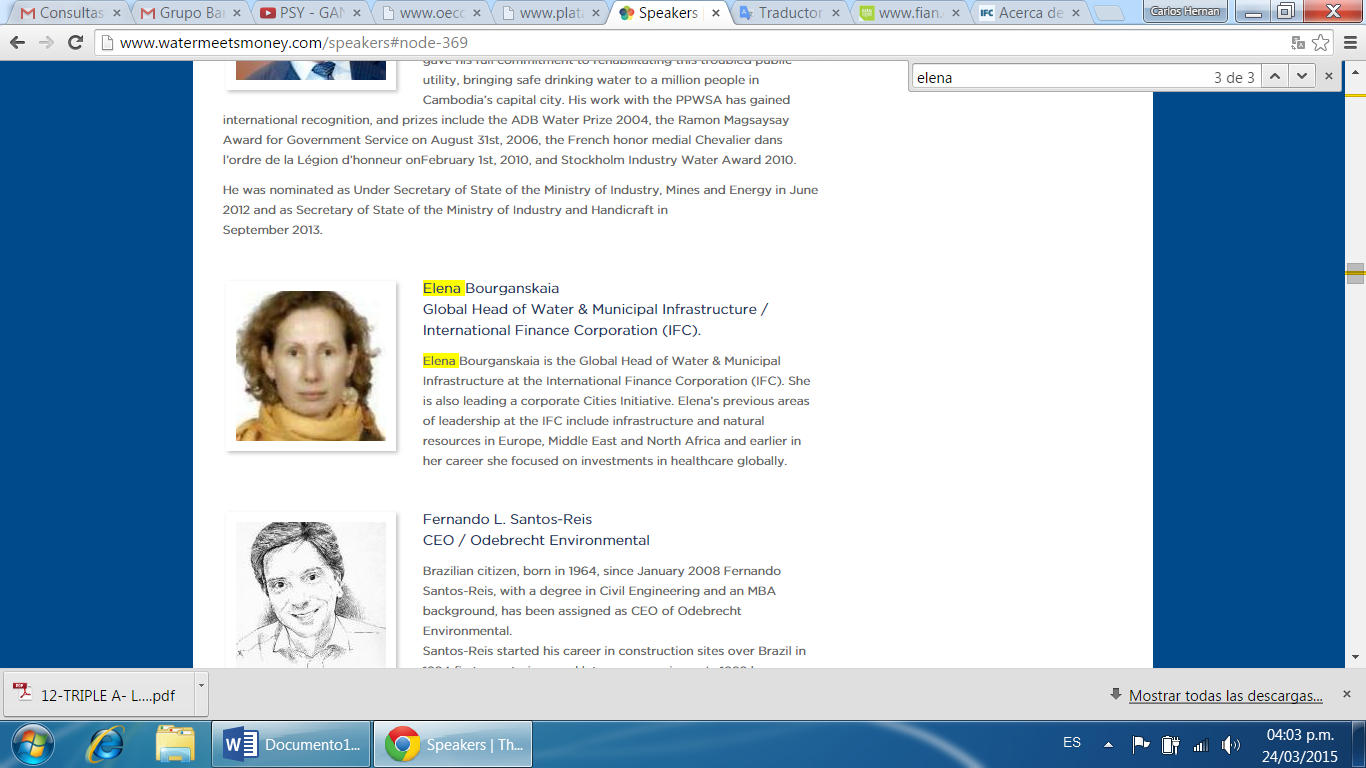Click Elena Bourganskaia's photo
The height and width of the screenshot is (768, 1366).
[311, 366]
